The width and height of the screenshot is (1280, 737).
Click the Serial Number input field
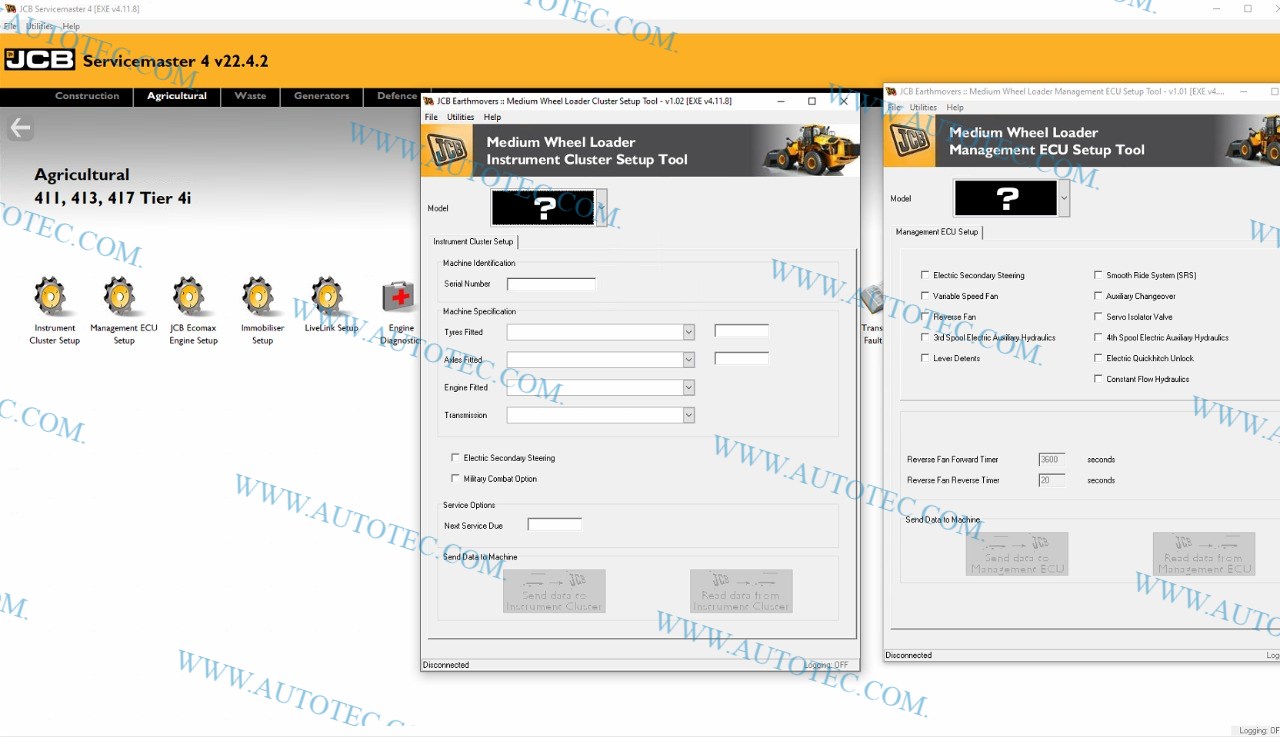(x=551, y=284)
